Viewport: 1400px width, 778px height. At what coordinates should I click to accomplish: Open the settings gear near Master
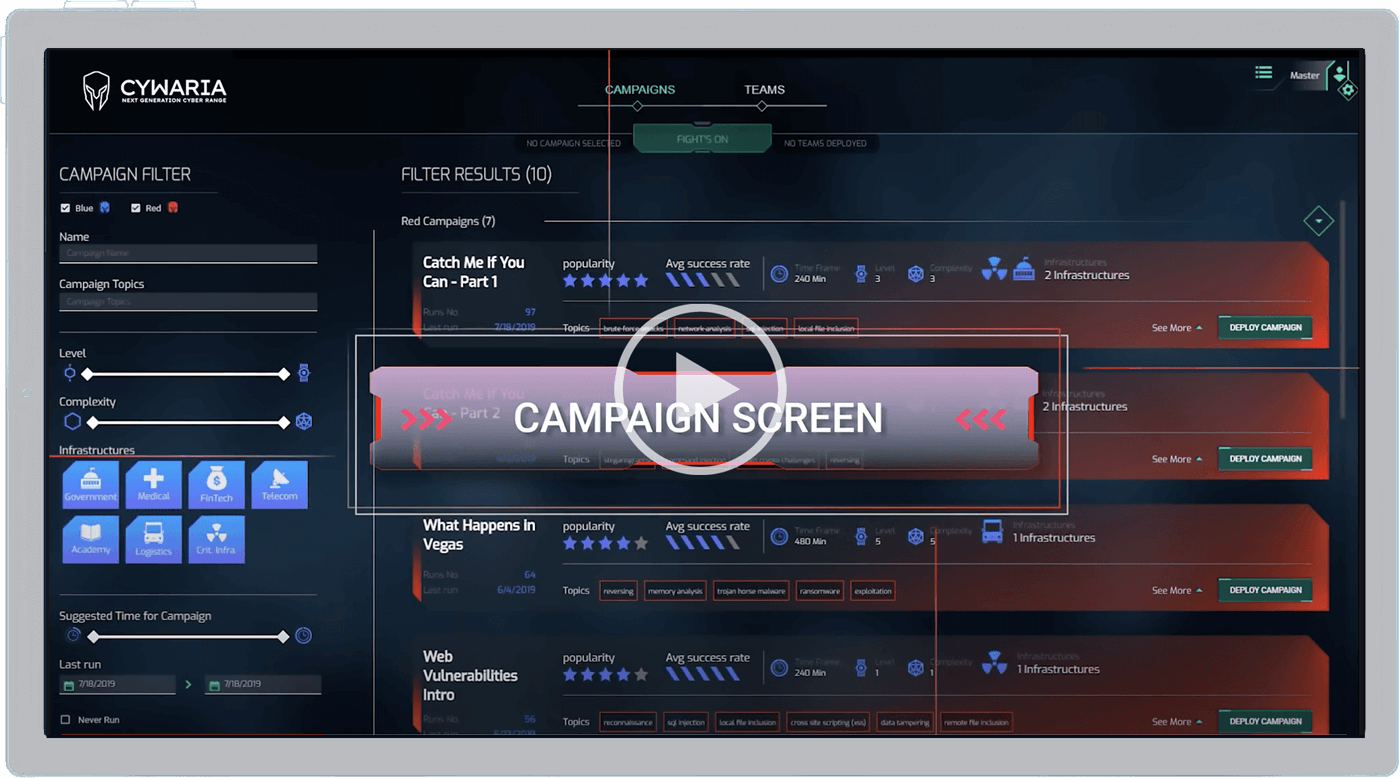[x=1347, y=90]
